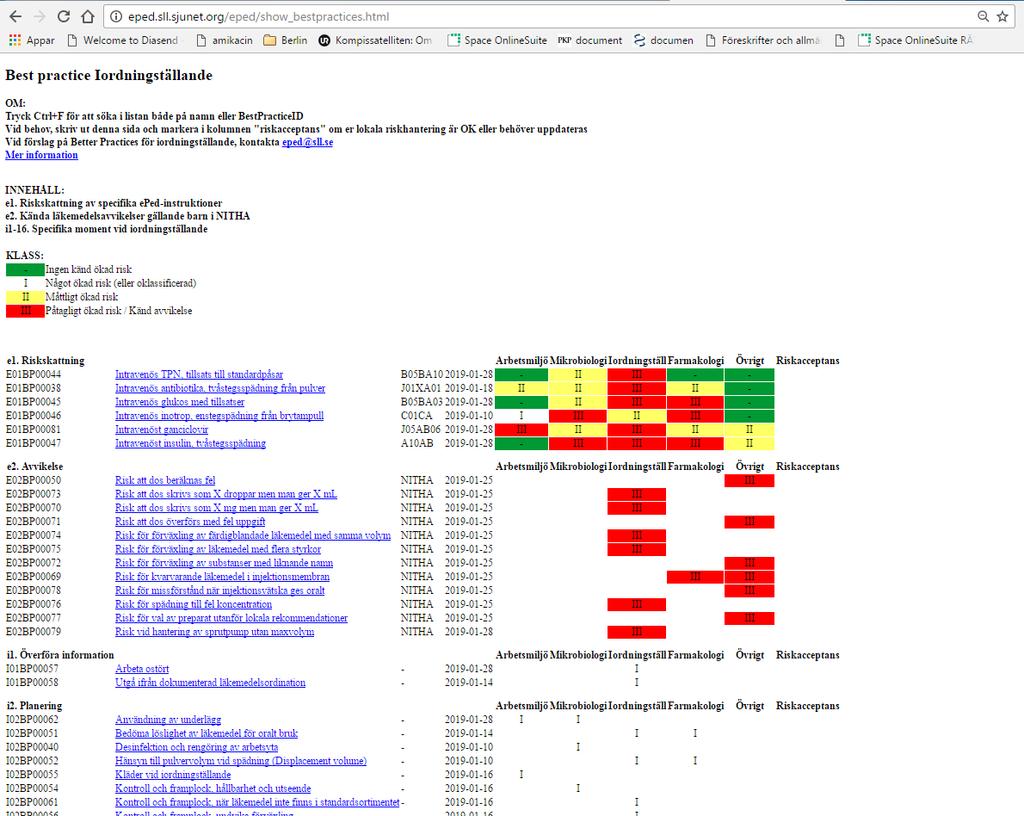Open the eped@sll.se email link

coord(308,142)
